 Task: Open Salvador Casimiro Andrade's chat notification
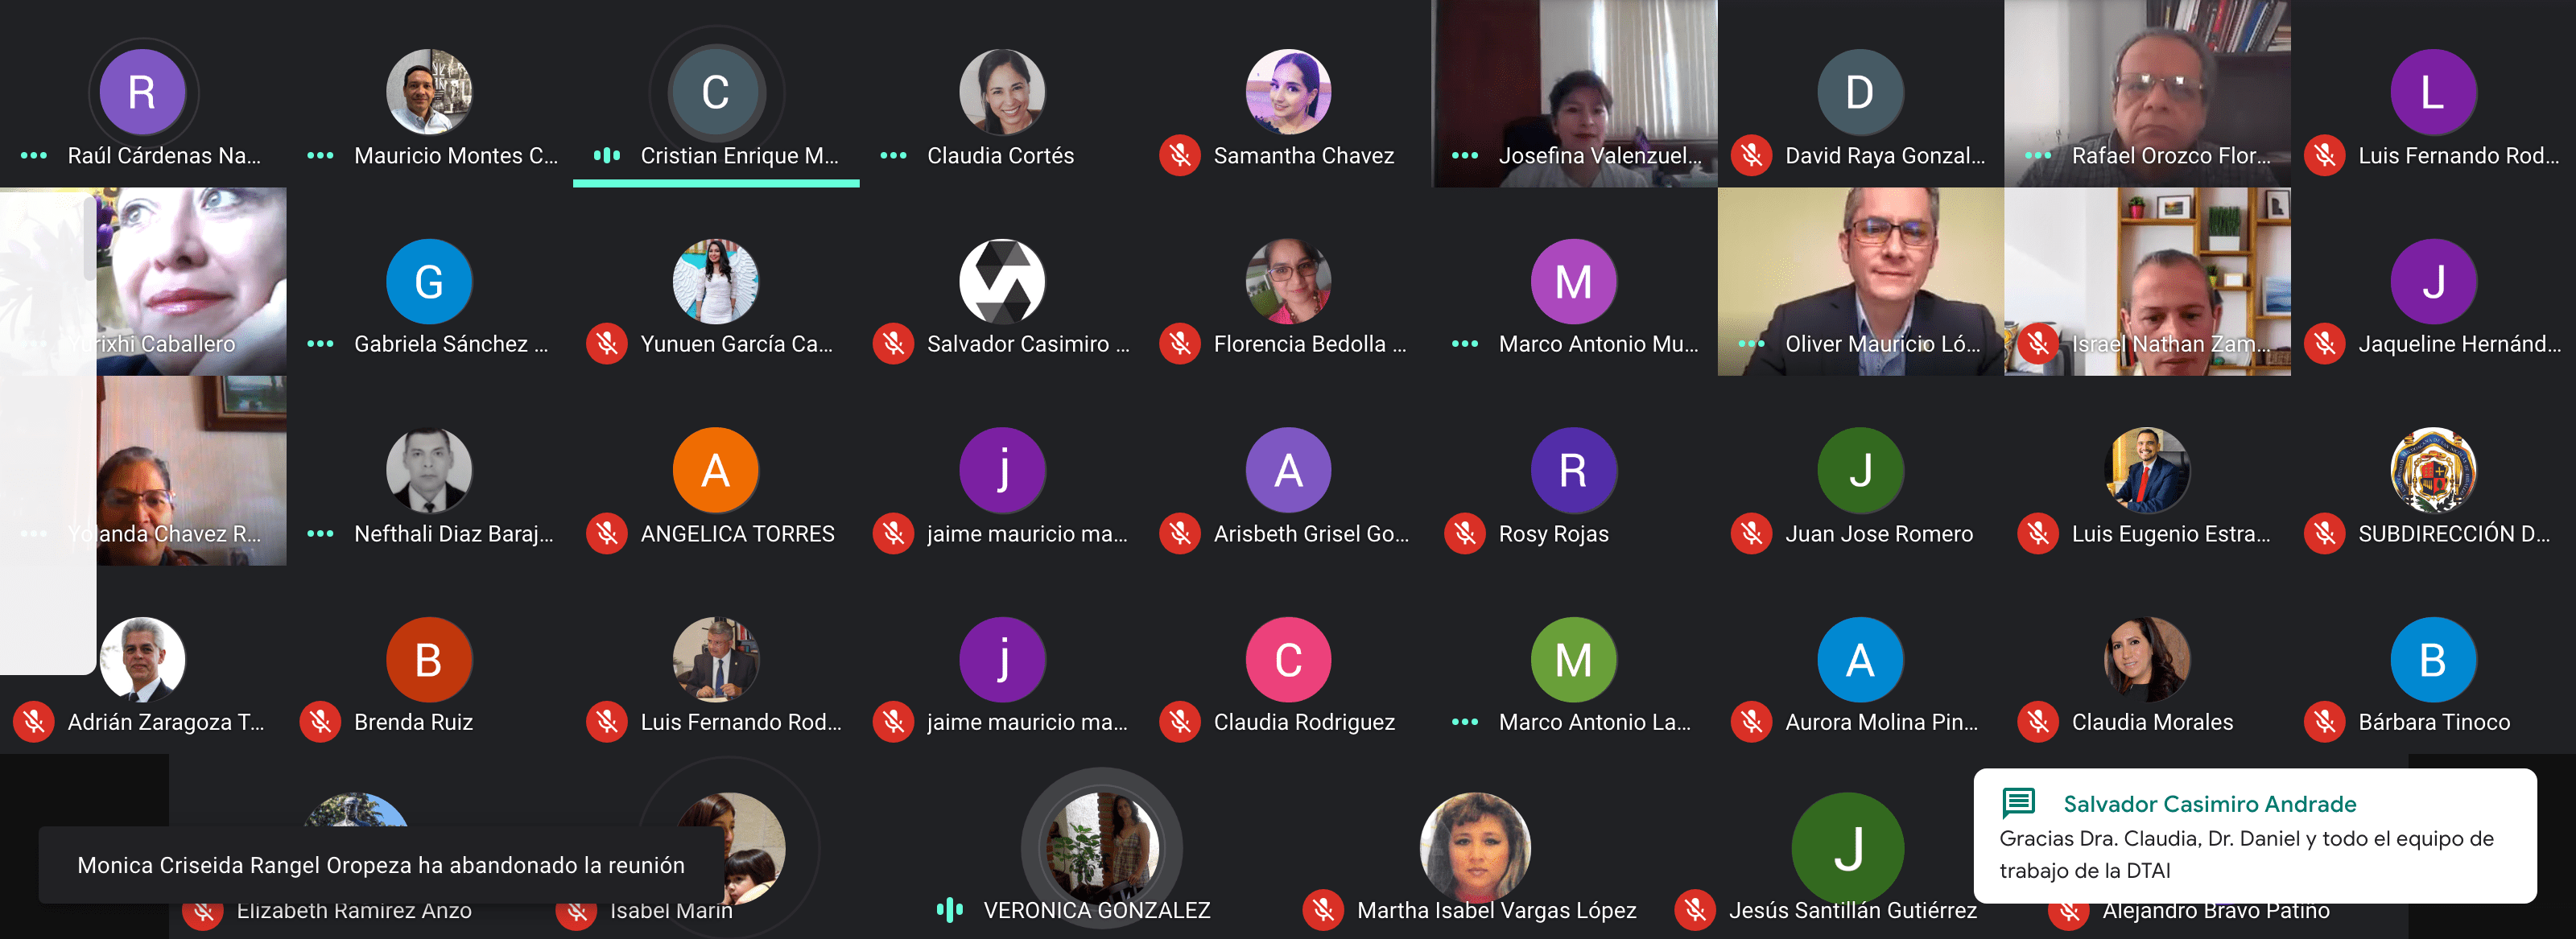(2255, 835)
